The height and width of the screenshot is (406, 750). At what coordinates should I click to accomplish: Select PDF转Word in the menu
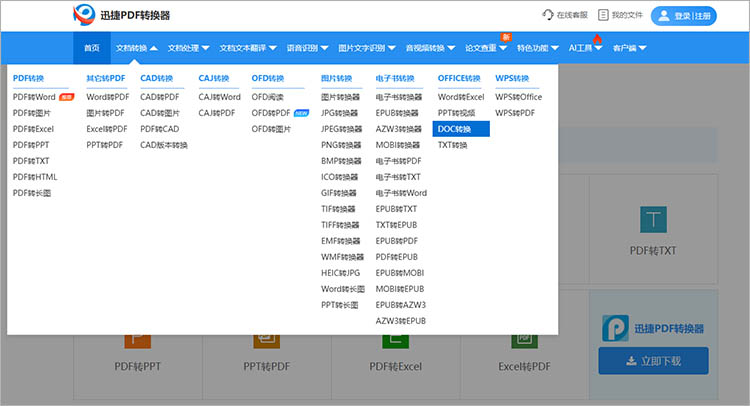pyautogui.click(x=34, y=97)
